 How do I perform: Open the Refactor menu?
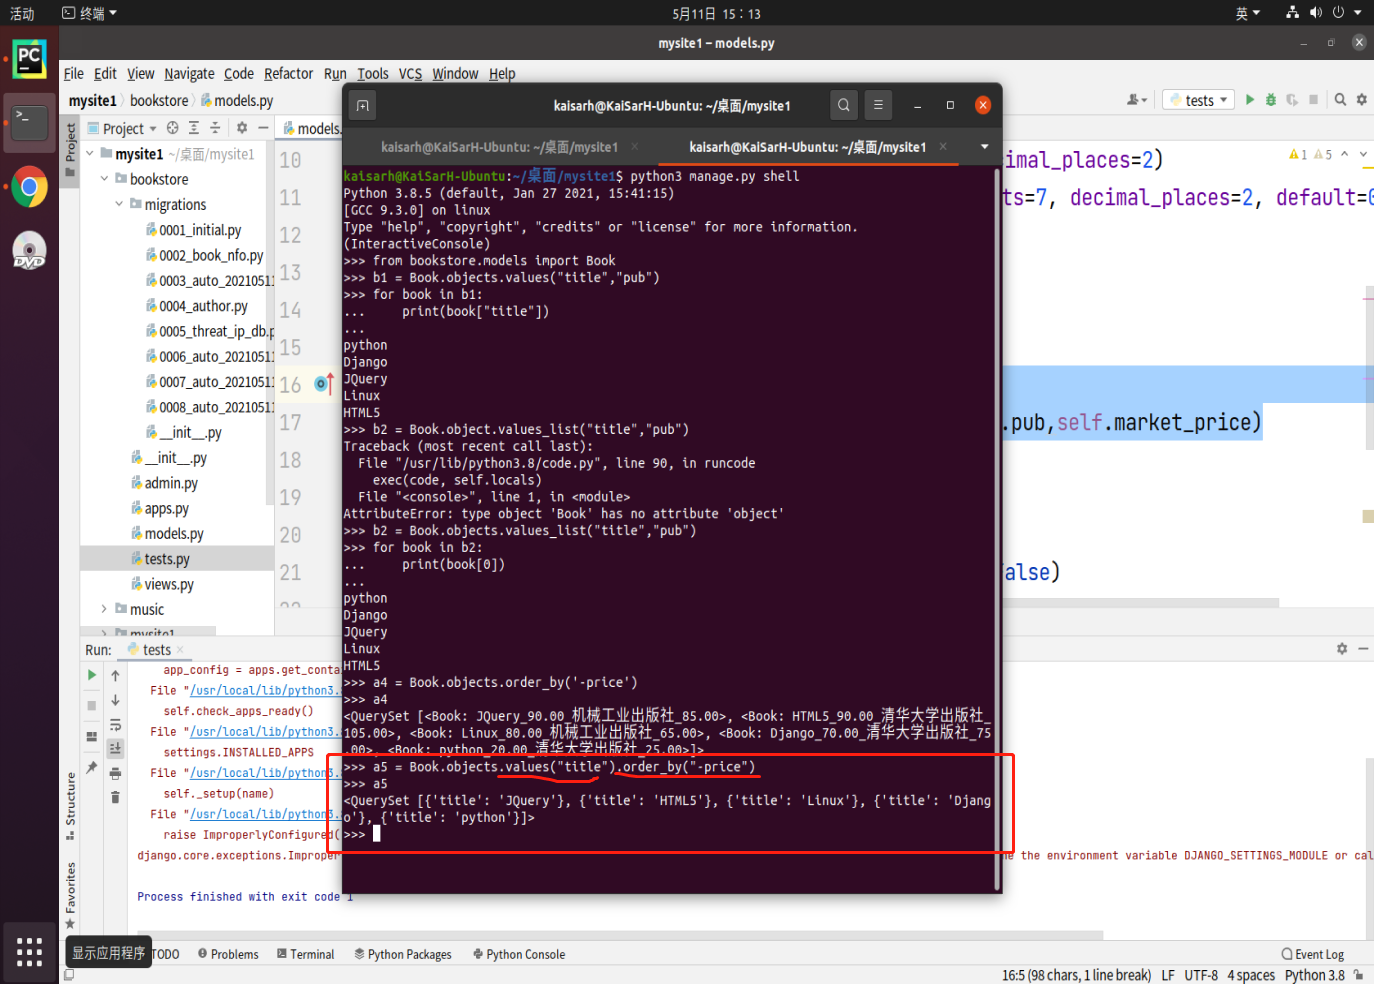click(288, 73)
